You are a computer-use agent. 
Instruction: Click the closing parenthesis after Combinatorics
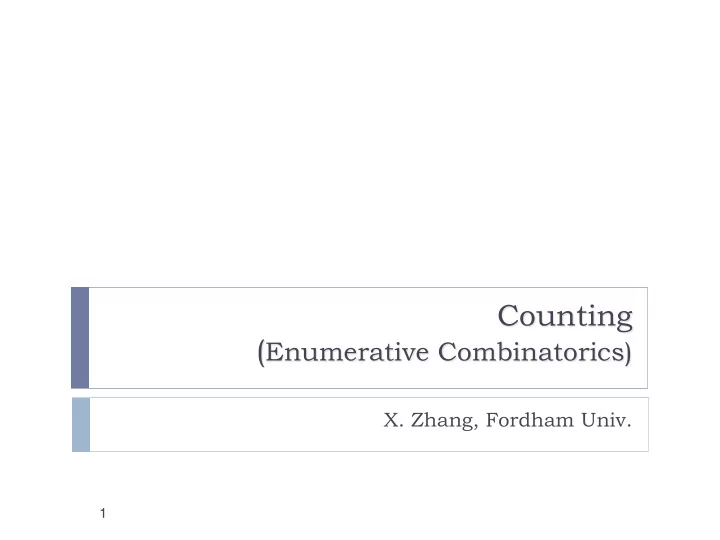628,353
